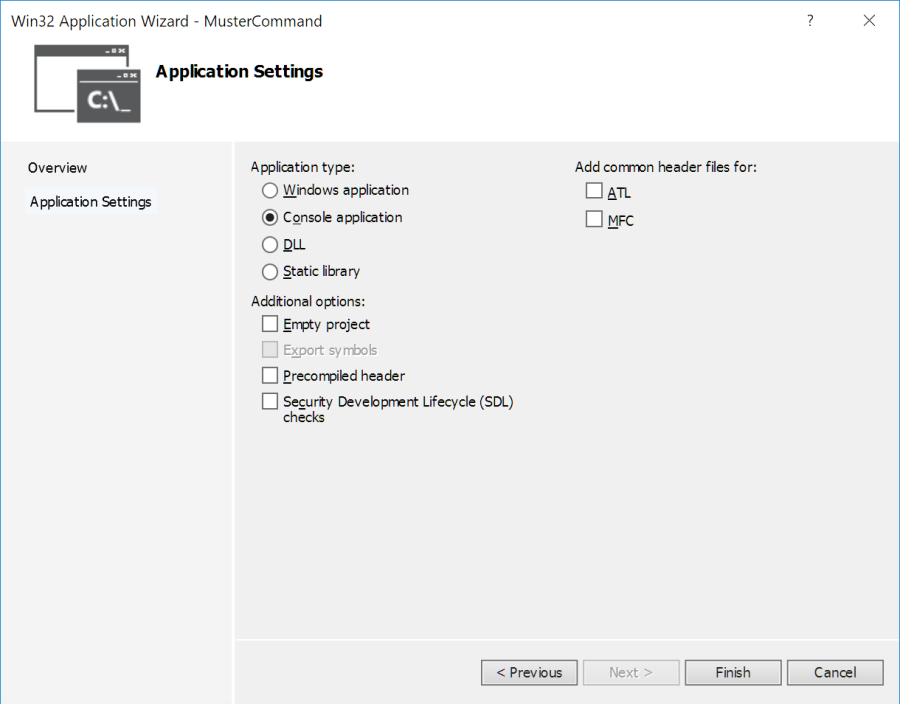Image resolution: width=900 pixels, height=704 pixels.
Task: Close the wizard dialog window
Action: tap(869, 21)
